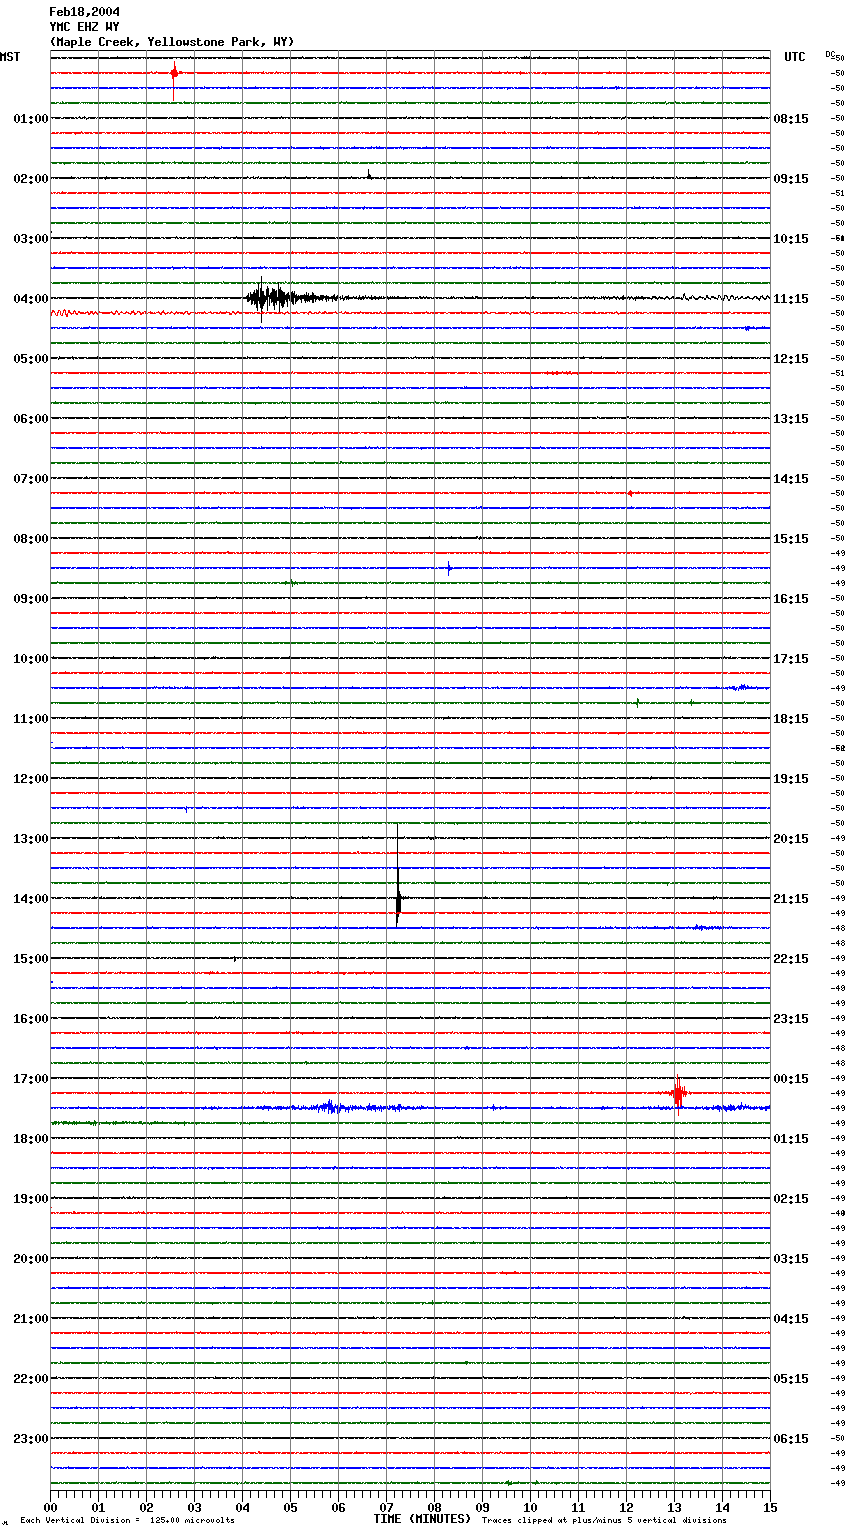Select the 02:00 MST time label

click(31, 179)
